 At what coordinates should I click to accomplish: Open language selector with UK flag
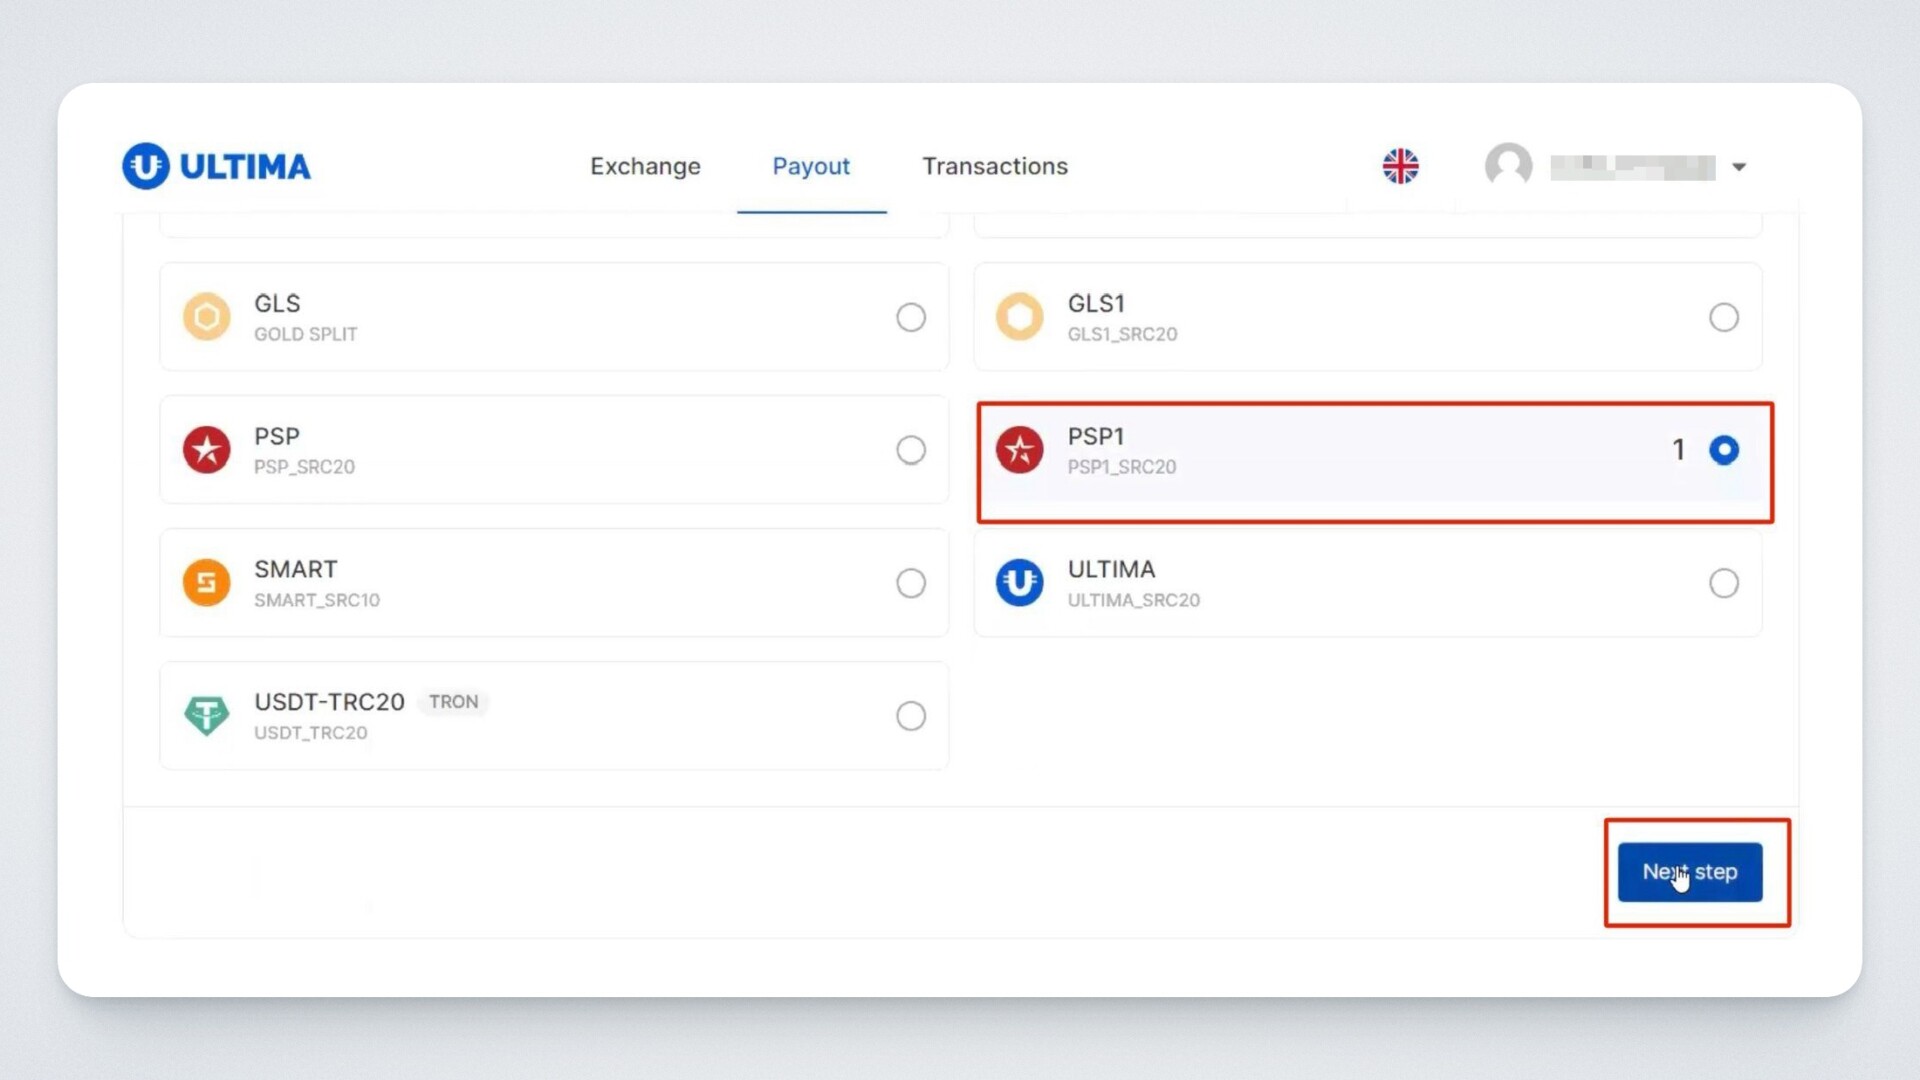coord(1400,166)
